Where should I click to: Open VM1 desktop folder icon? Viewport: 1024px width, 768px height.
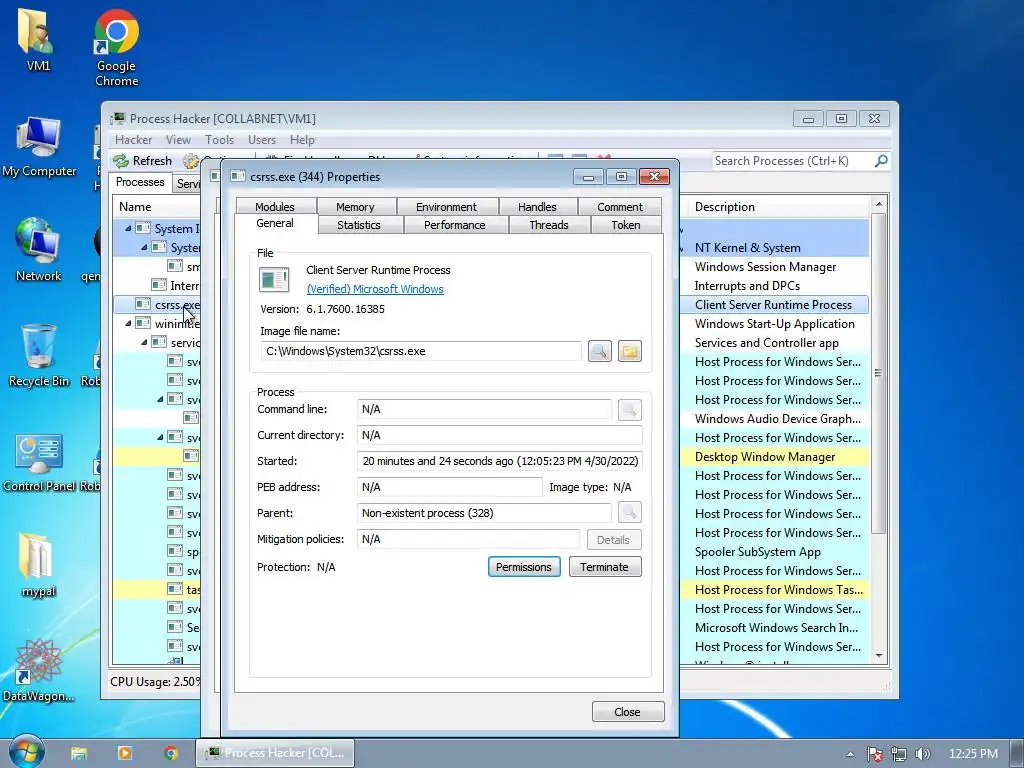tap(38, 39)
